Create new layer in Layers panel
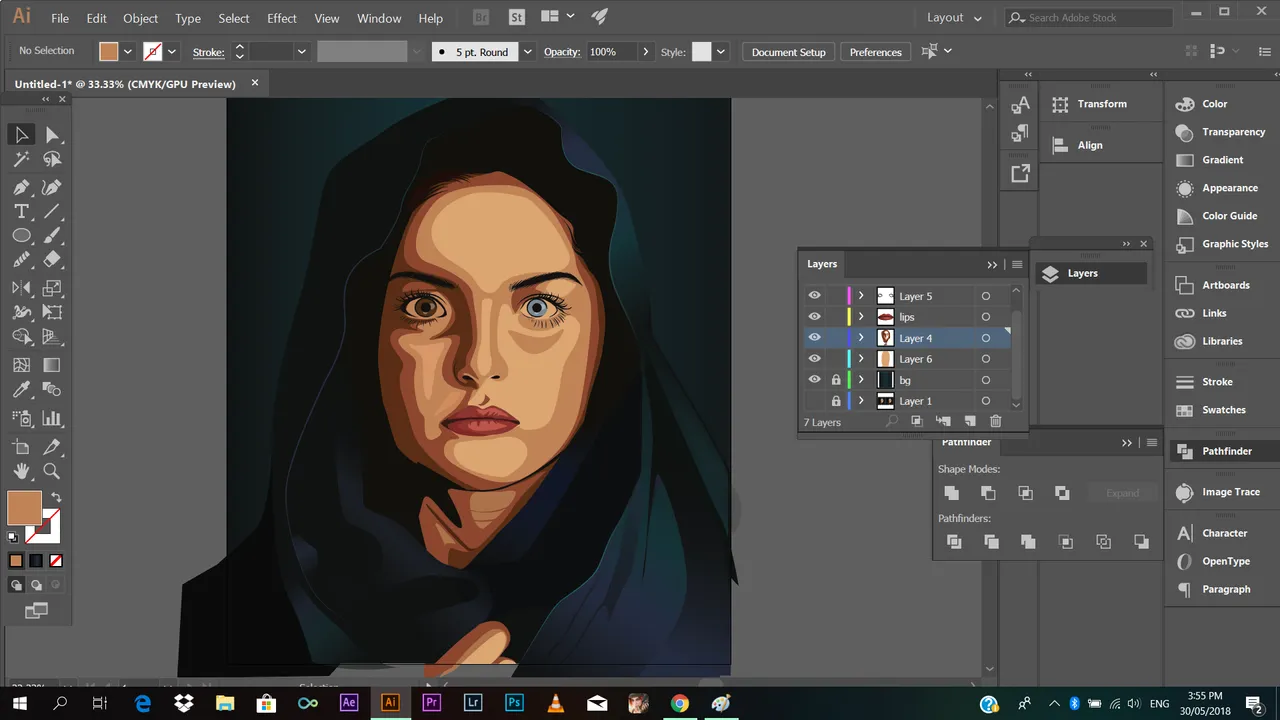The image size is (1280, 720). click(x=969, y=422)
